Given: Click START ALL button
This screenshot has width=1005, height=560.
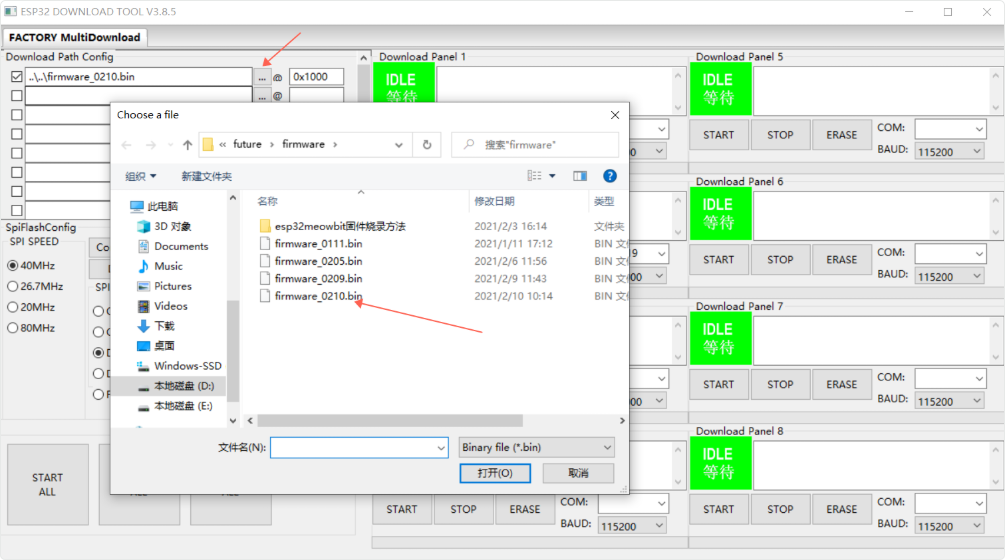Looking at the screenshot, I should tap(47, 485).
